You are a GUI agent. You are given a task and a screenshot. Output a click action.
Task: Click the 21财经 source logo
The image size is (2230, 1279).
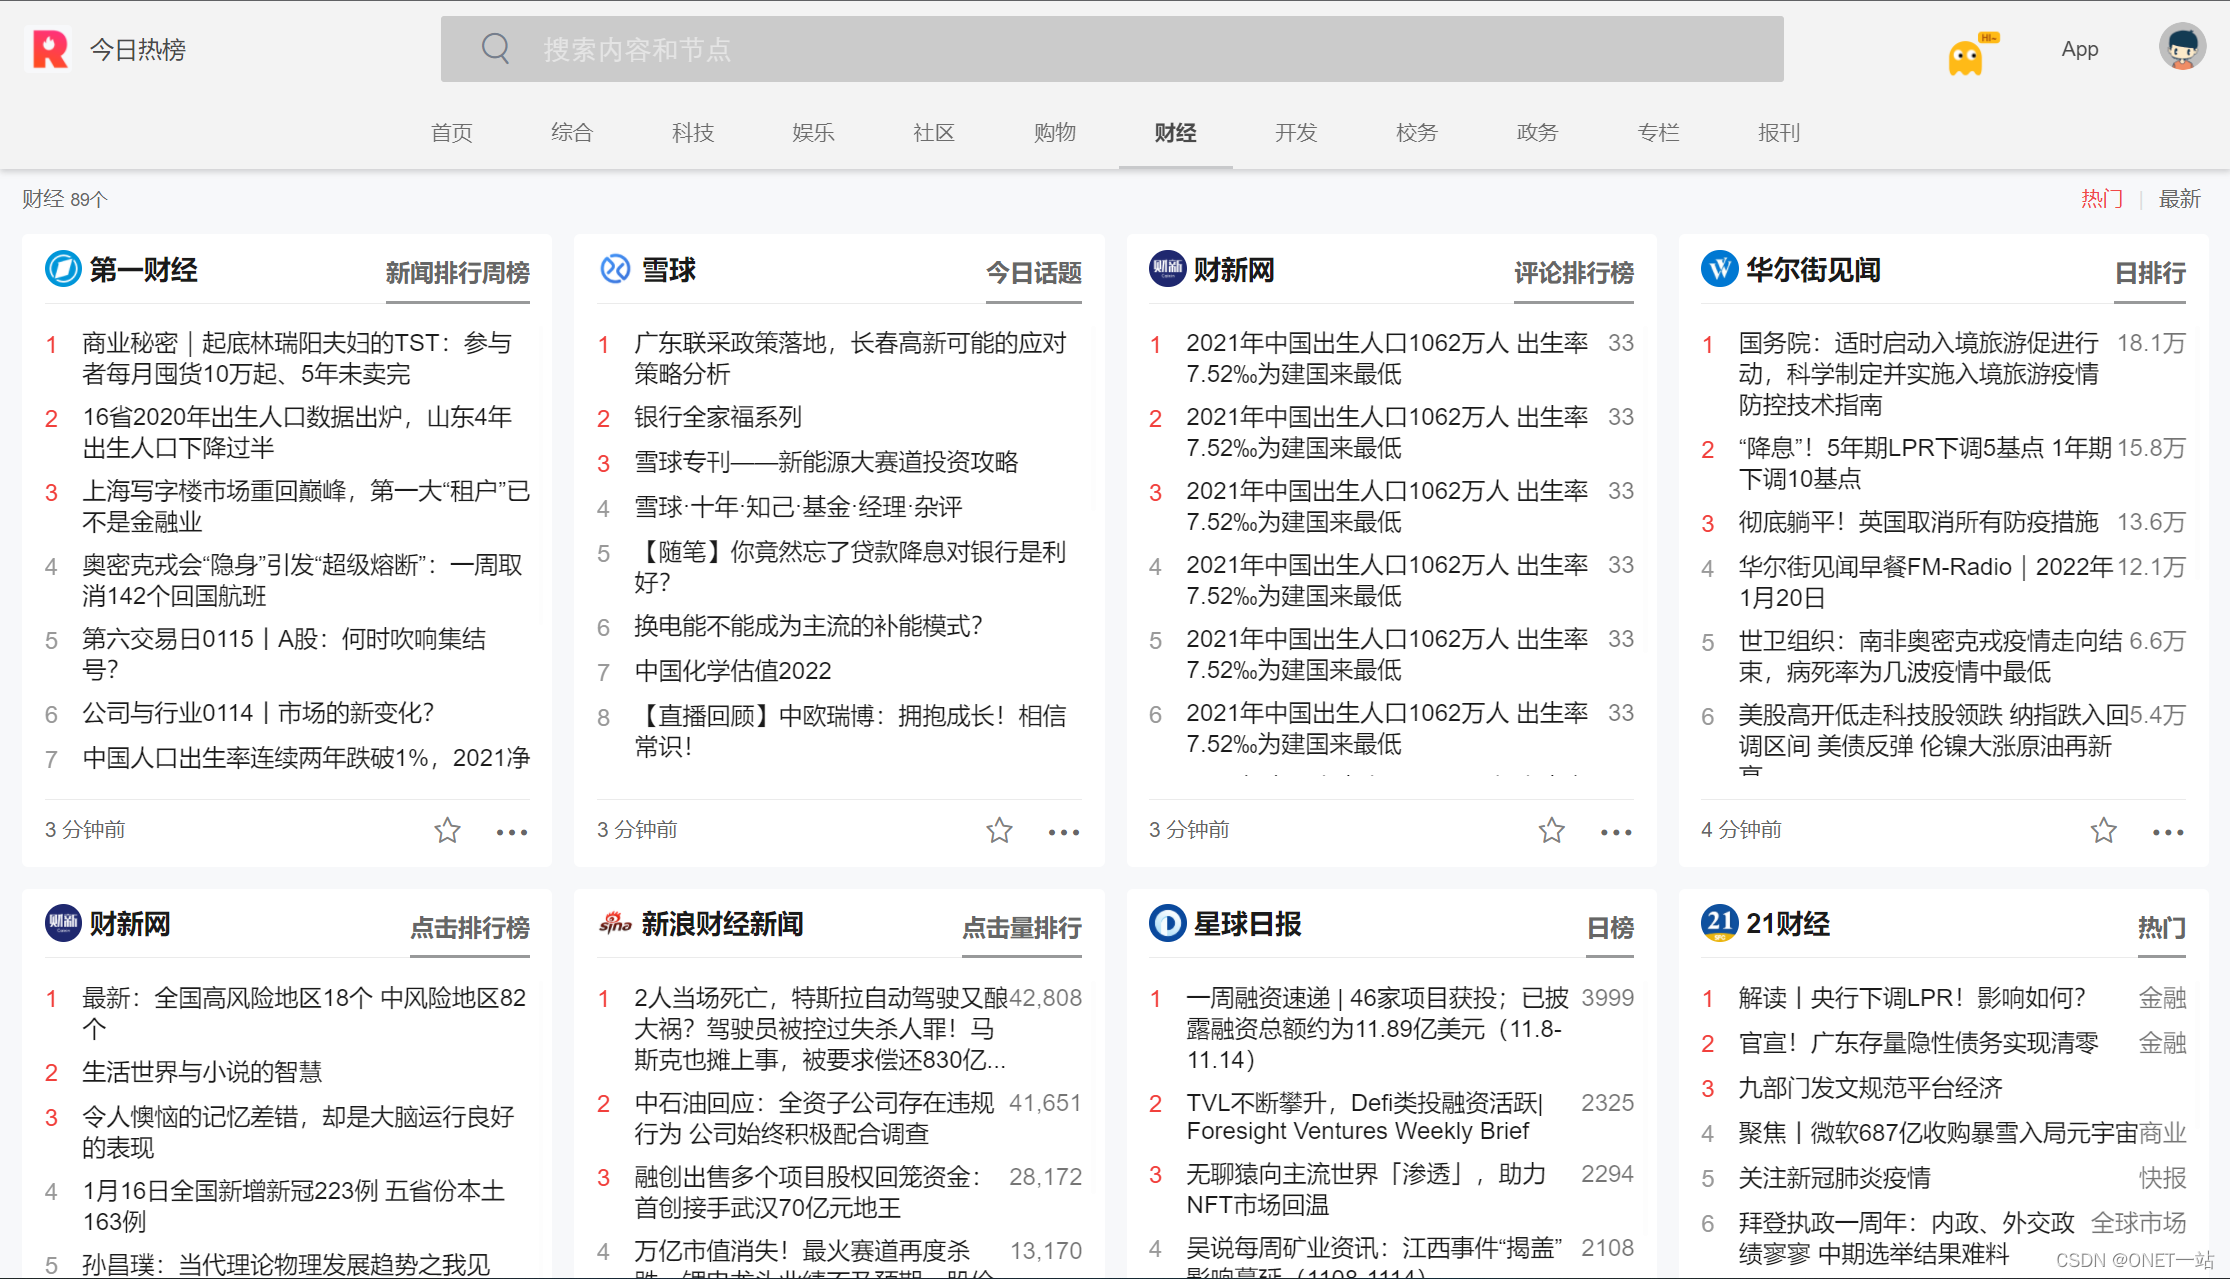click(x=1719, y=923)
